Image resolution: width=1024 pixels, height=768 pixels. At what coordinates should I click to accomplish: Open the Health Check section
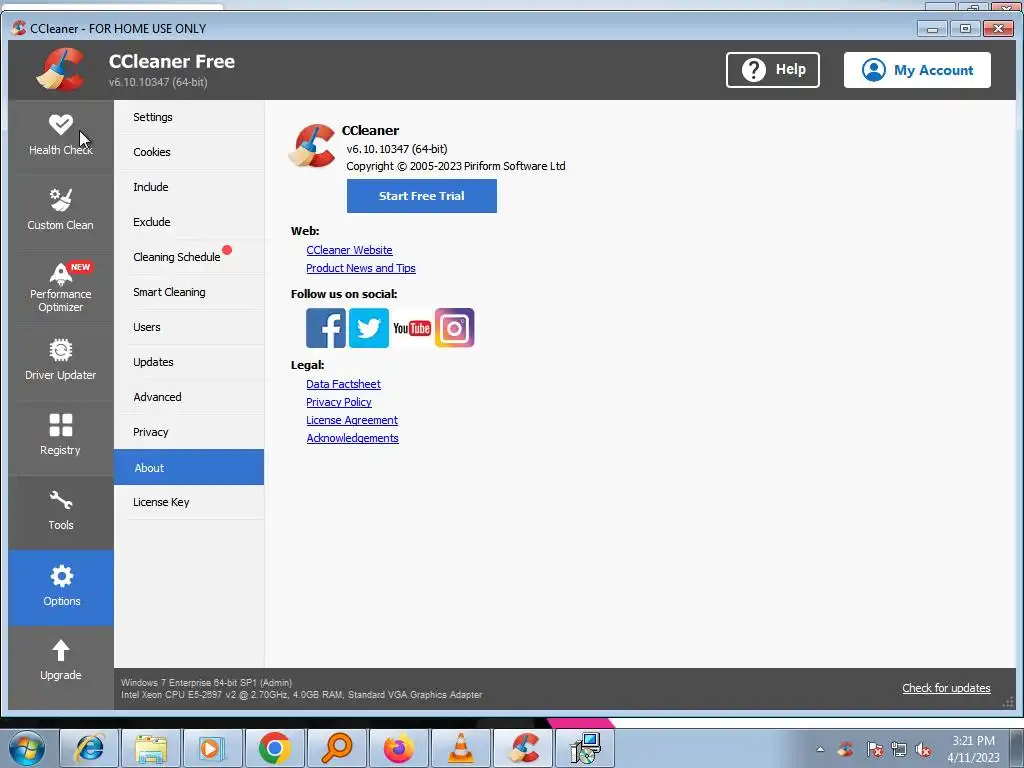click(x=61, y=136)
